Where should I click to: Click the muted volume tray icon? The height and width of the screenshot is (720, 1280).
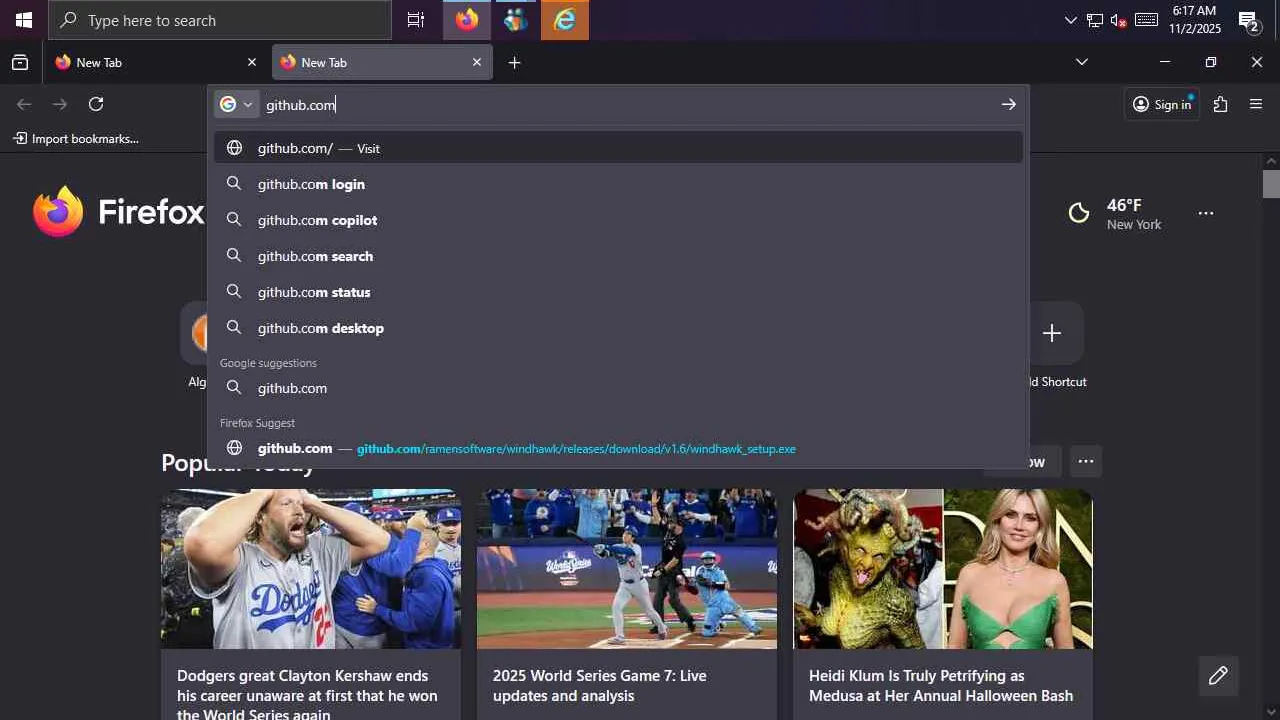(1119, 20)
